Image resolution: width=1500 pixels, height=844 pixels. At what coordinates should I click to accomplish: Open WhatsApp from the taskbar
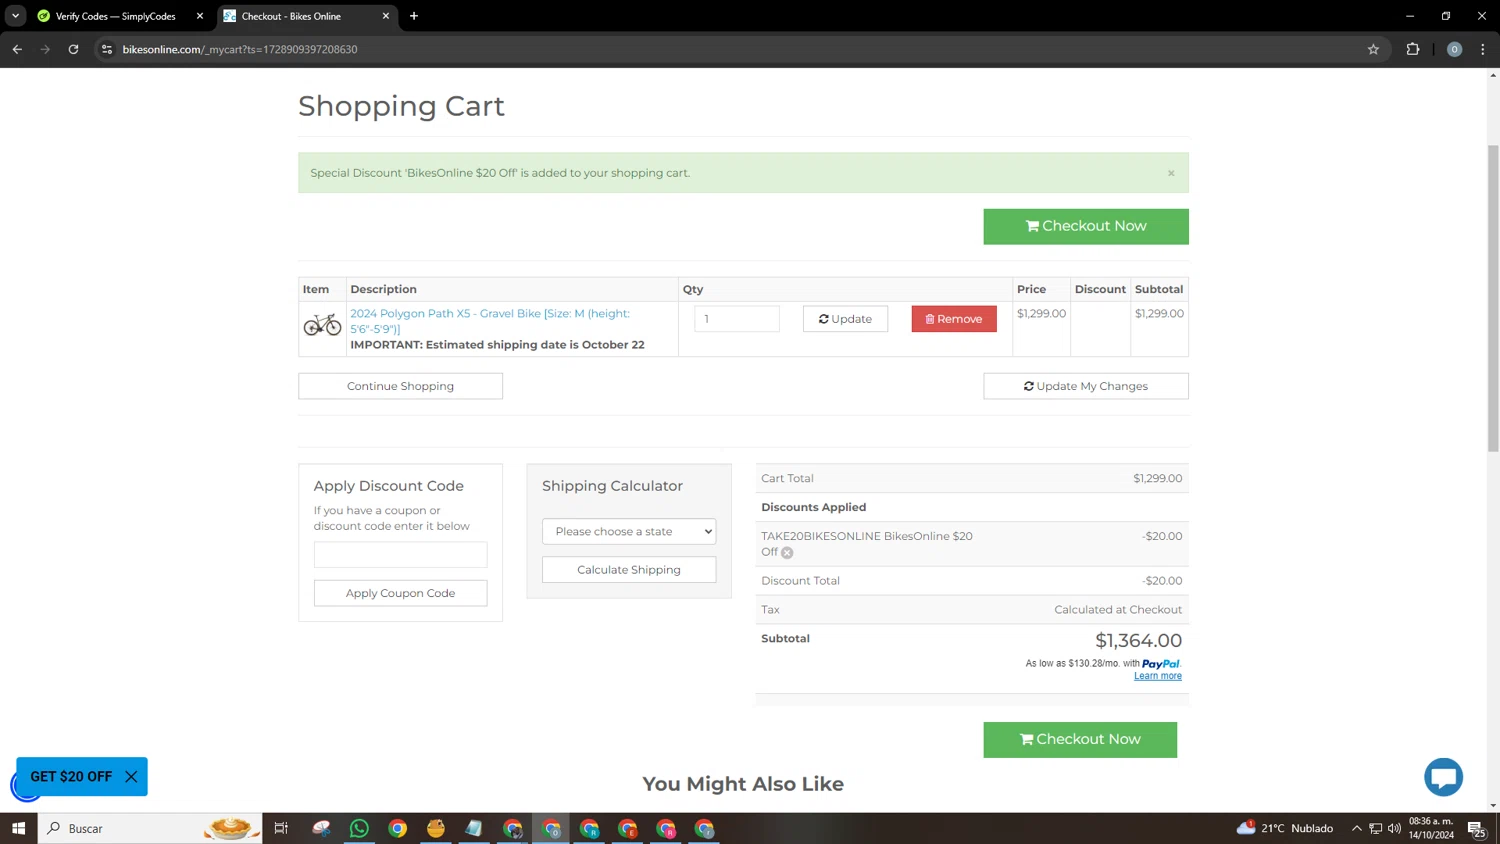click(x=359, y=828)
